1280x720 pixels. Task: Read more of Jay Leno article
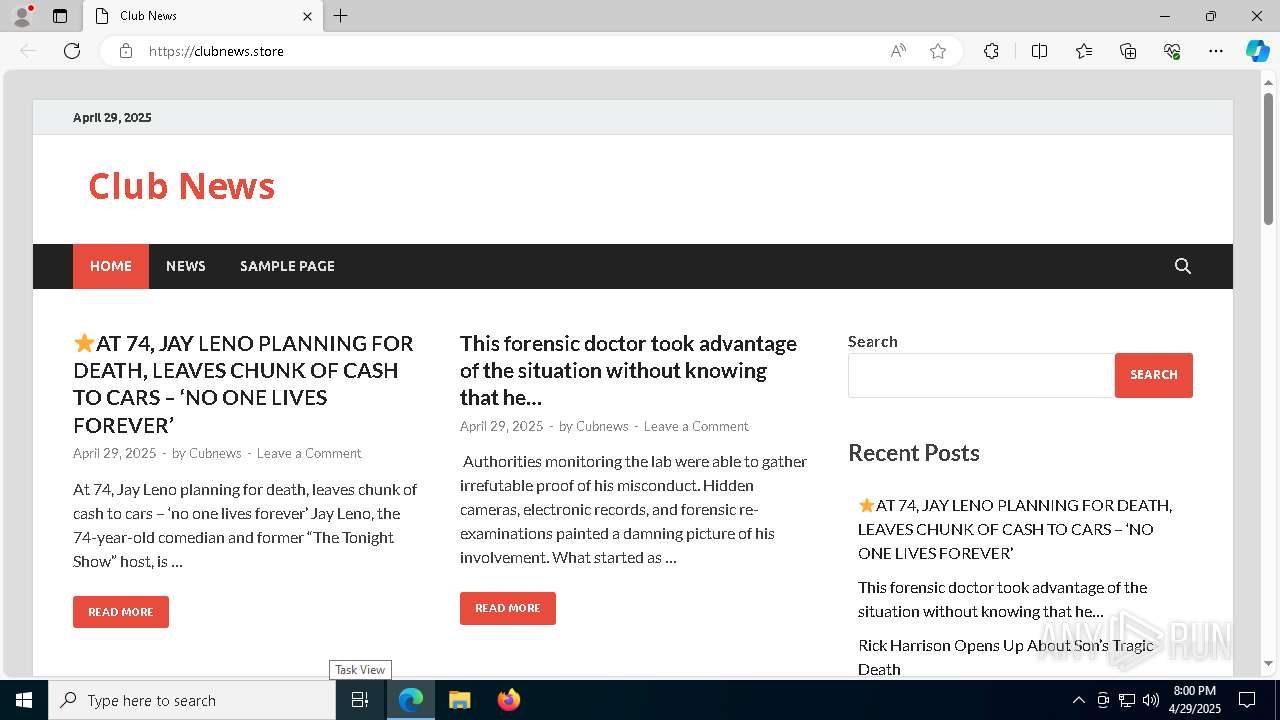pyautogui.click(x=121, y=612)
